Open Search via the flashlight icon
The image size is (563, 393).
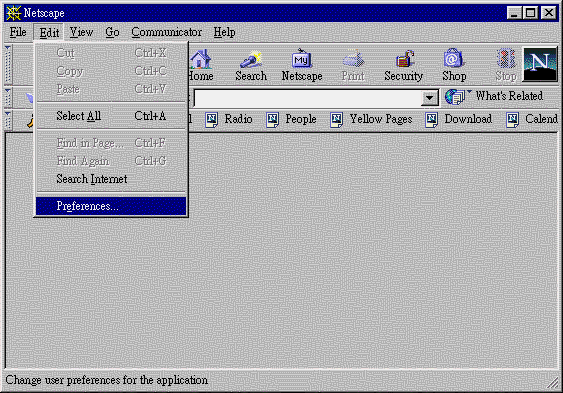tap(251, 65)
